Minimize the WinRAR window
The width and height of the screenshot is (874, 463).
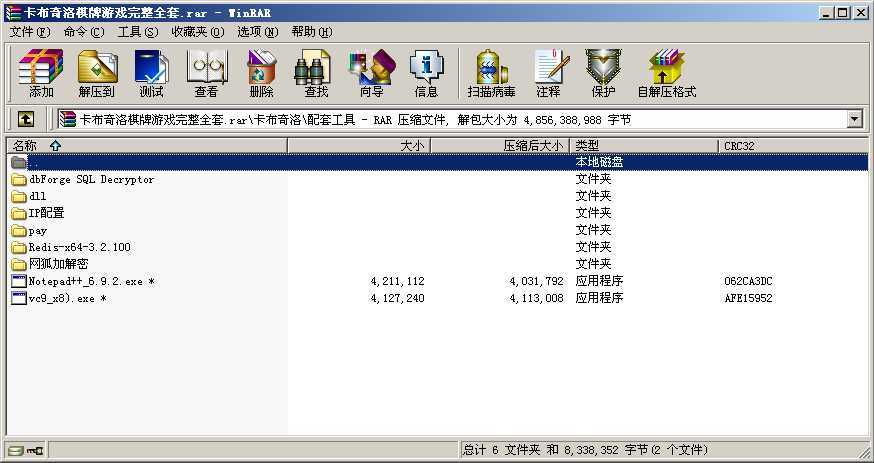point(827,13)
